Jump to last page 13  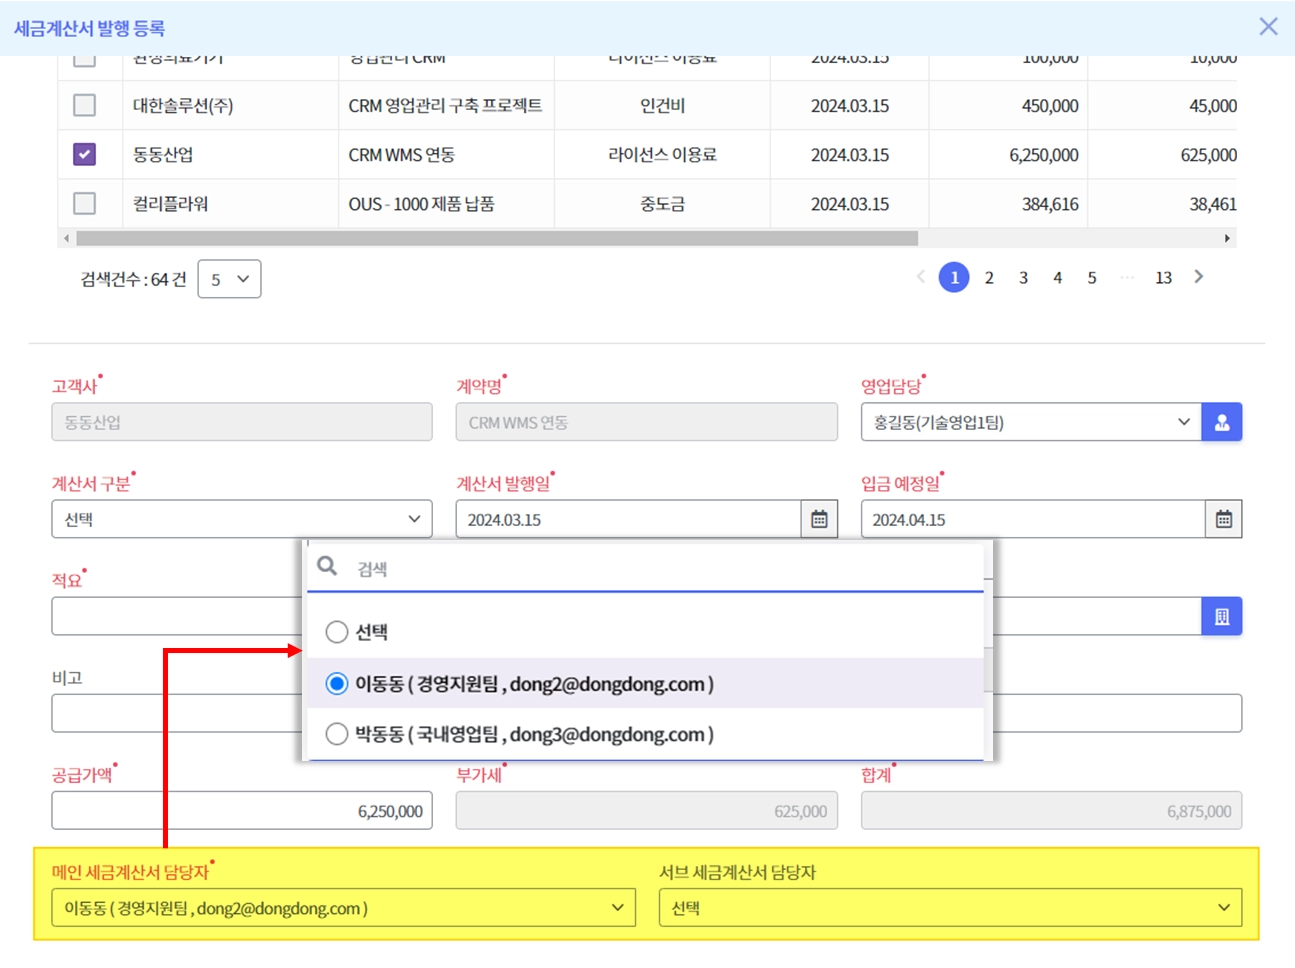[x=1163, y=278]
